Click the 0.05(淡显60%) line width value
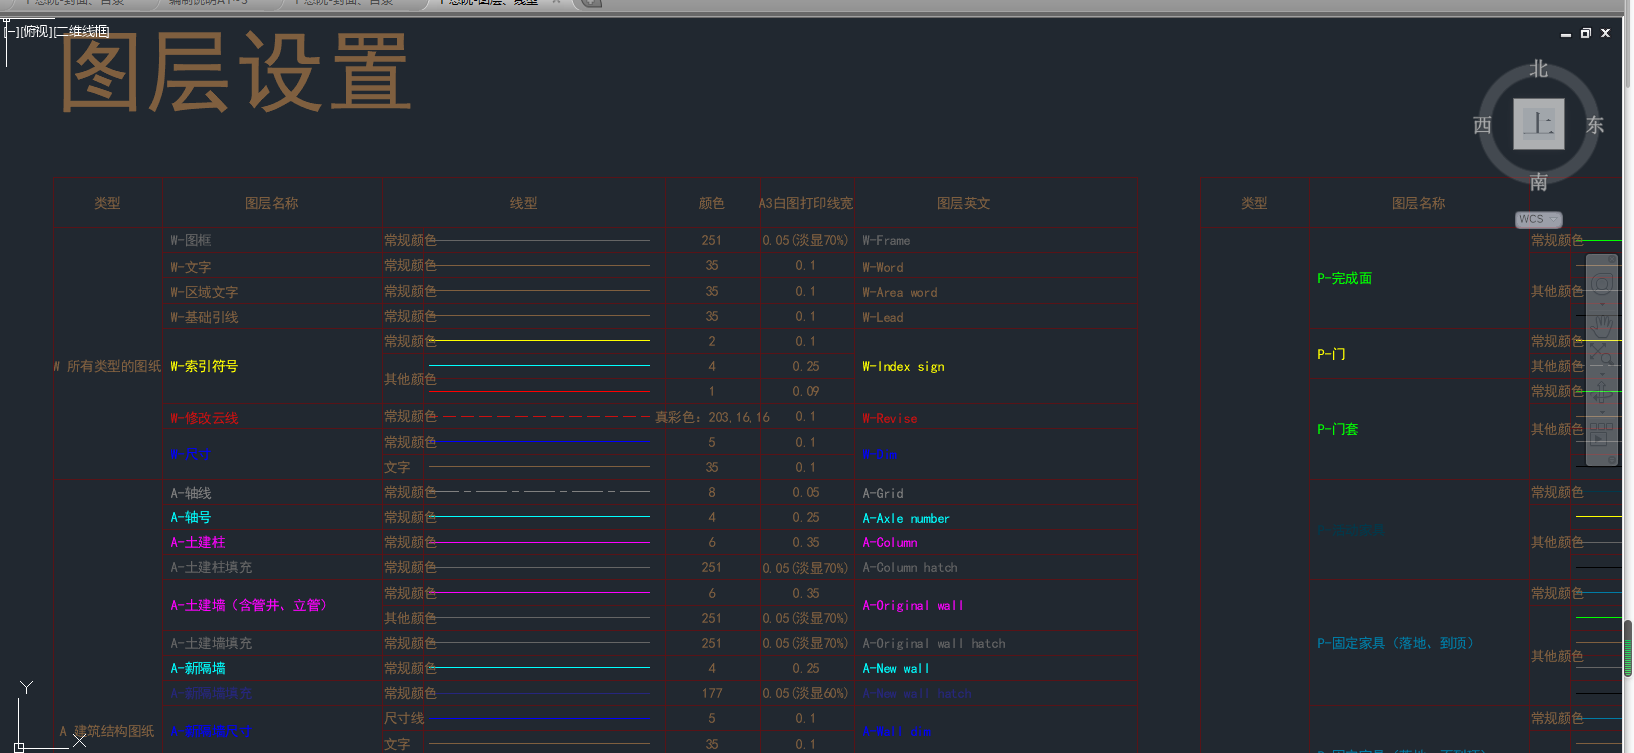Screen dimensions: 1634x753 point(805,693)
